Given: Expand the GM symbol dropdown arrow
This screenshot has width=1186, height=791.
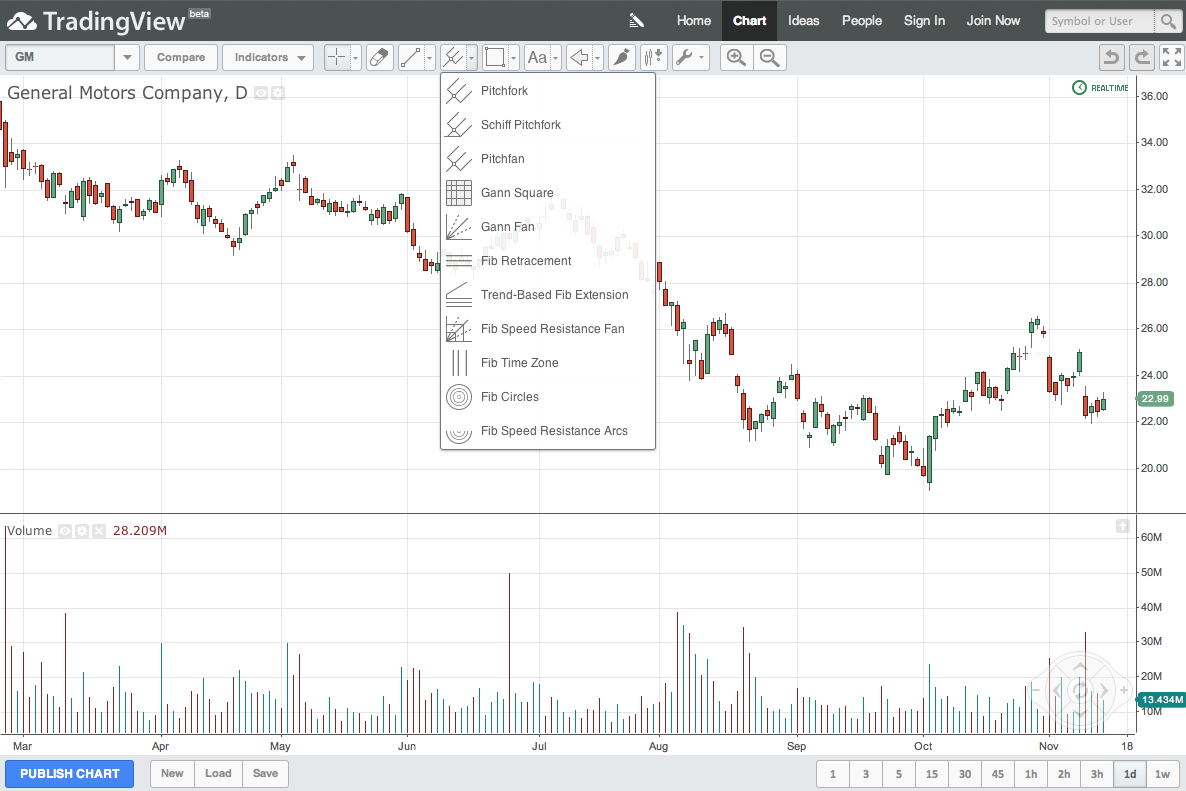Looking at the screenshot, I should coord(127,58).
